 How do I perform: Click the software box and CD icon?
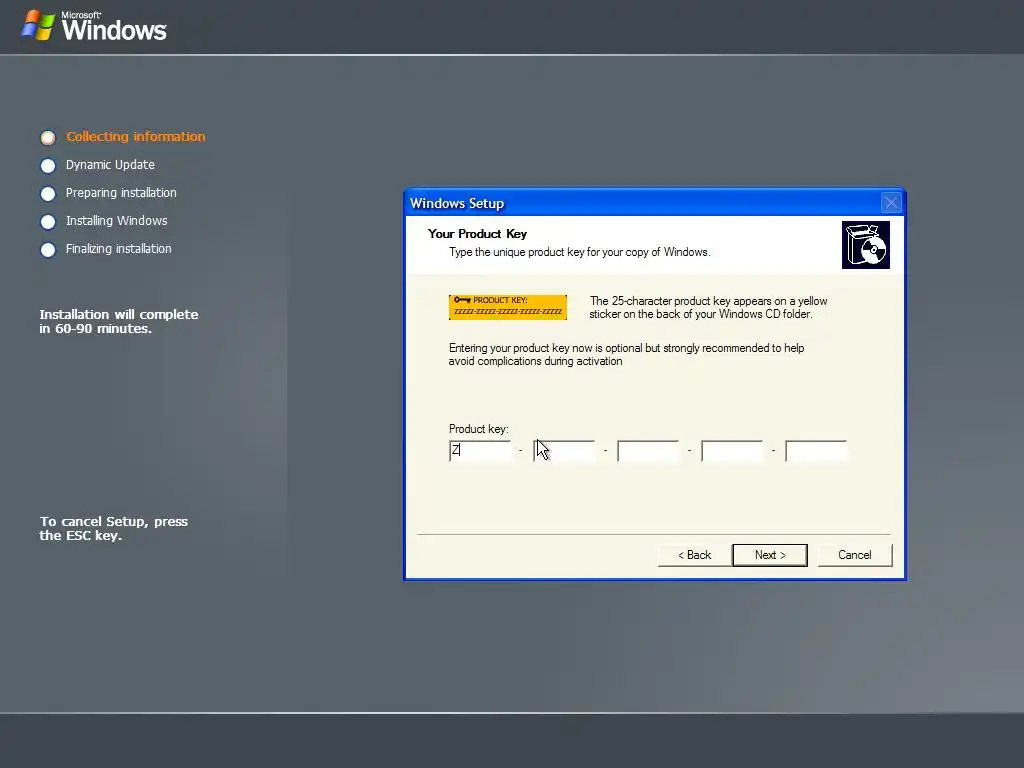pos(866,245)
